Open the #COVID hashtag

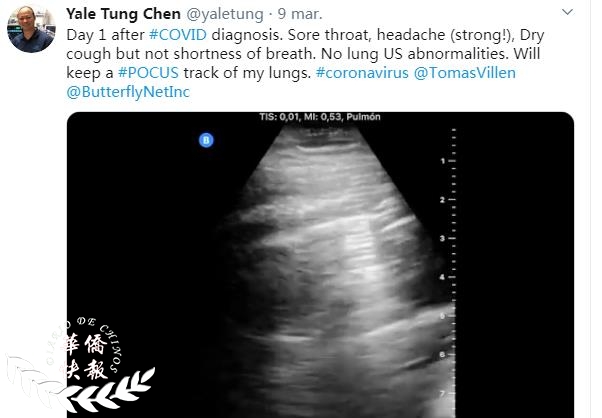pos(178,35)
